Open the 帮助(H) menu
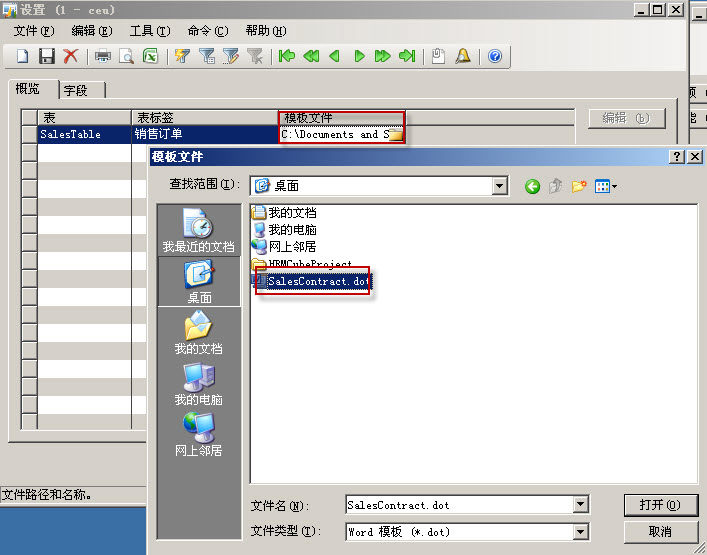The height and width of the screenshot is (555, 707). click(266, 31)
